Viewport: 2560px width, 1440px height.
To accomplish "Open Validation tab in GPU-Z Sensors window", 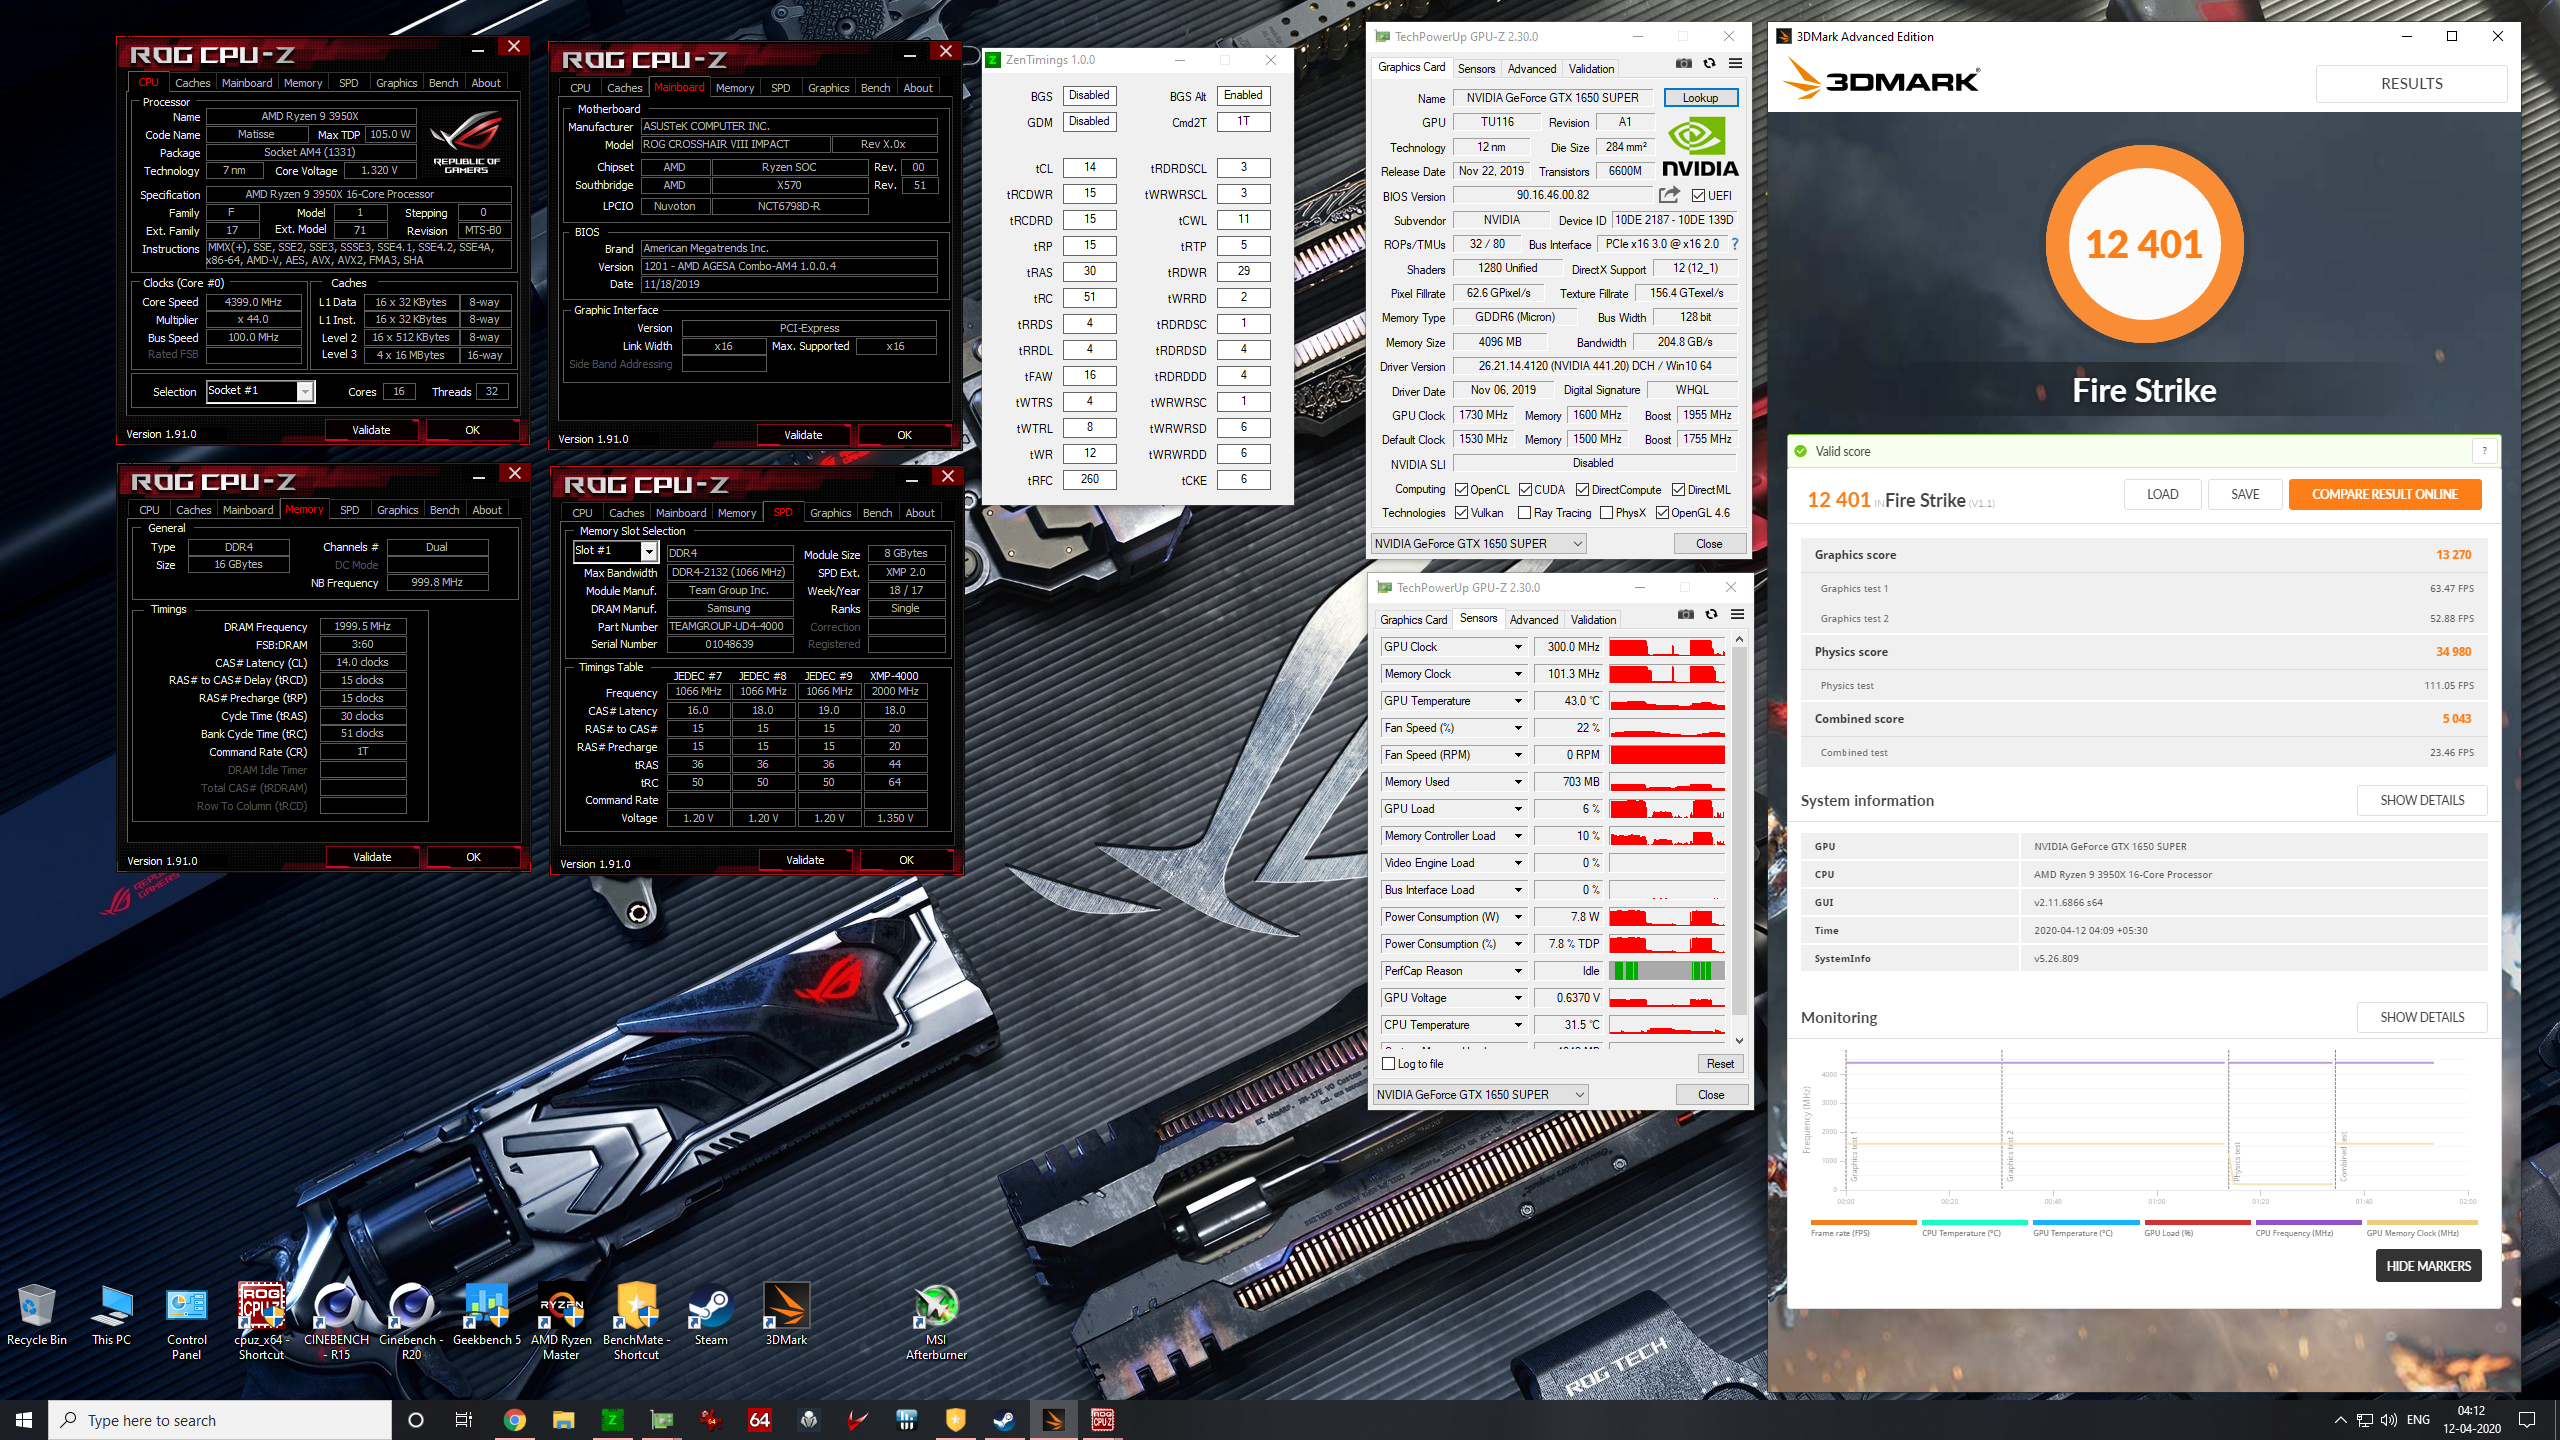I will [x=1593, y=620].
